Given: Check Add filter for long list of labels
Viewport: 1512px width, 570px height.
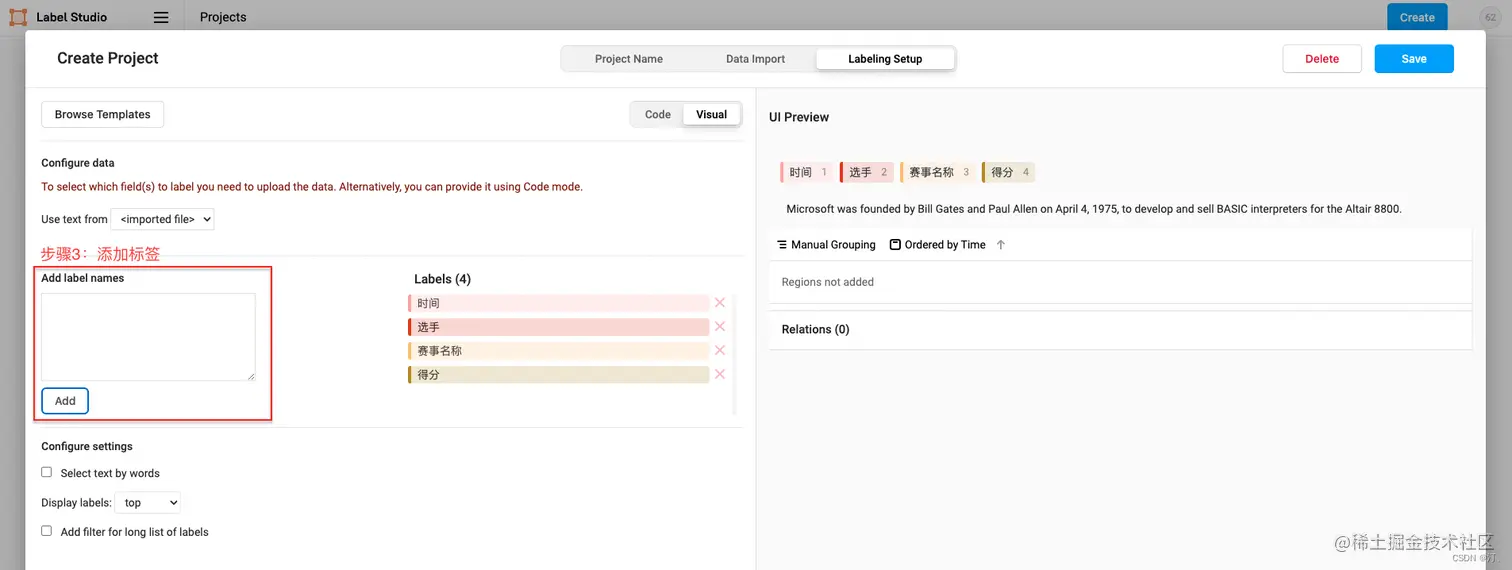Looking at the screenshot, I should 46,531.
